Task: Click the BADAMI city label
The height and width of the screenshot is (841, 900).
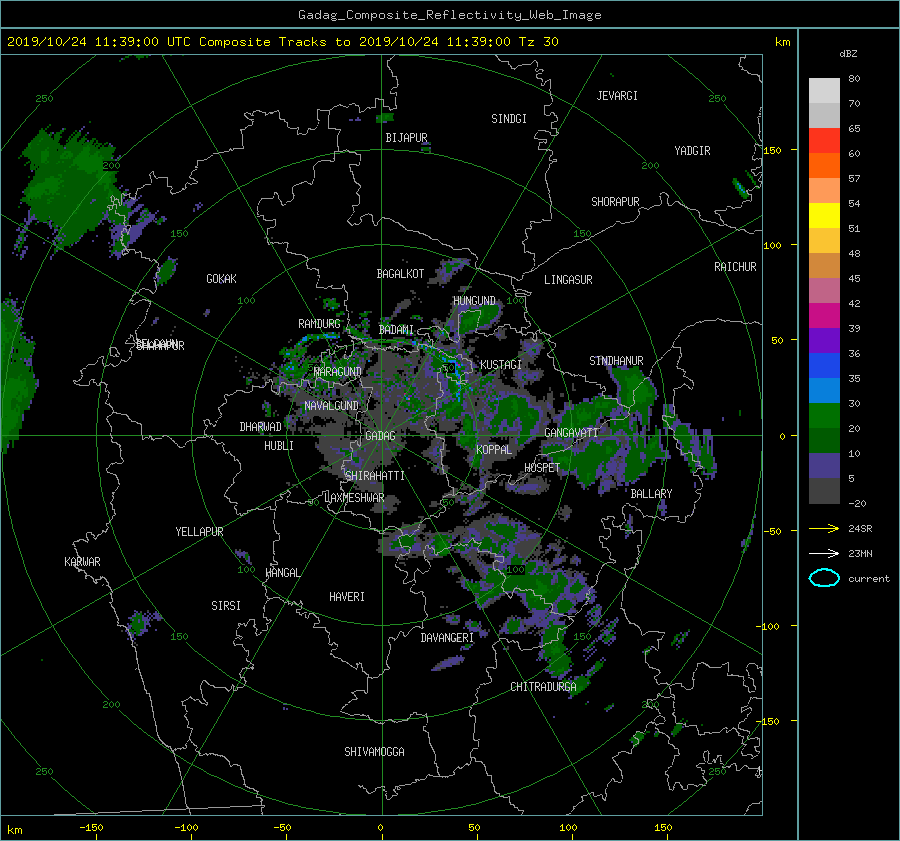Action: tap(396, 330)
